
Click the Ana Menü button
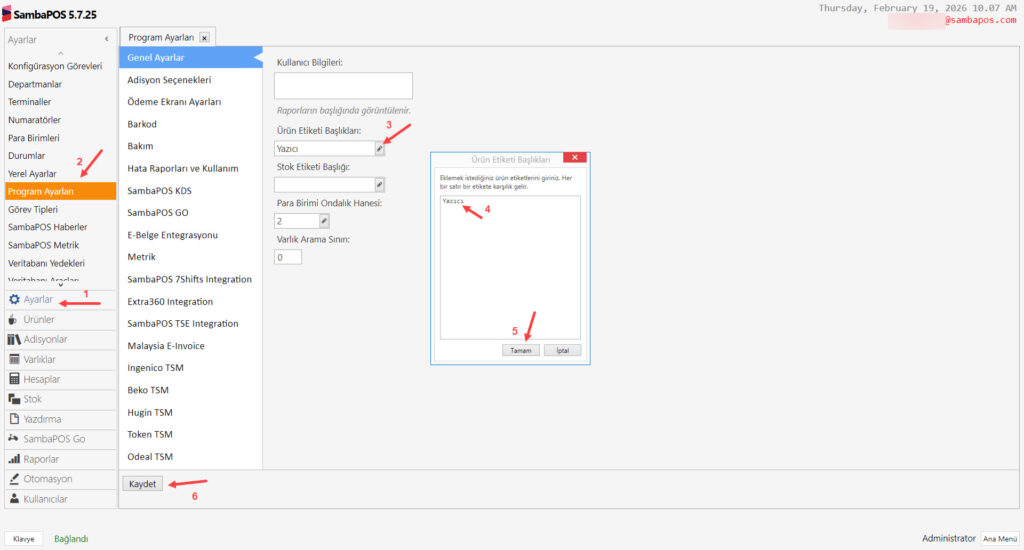999,538
